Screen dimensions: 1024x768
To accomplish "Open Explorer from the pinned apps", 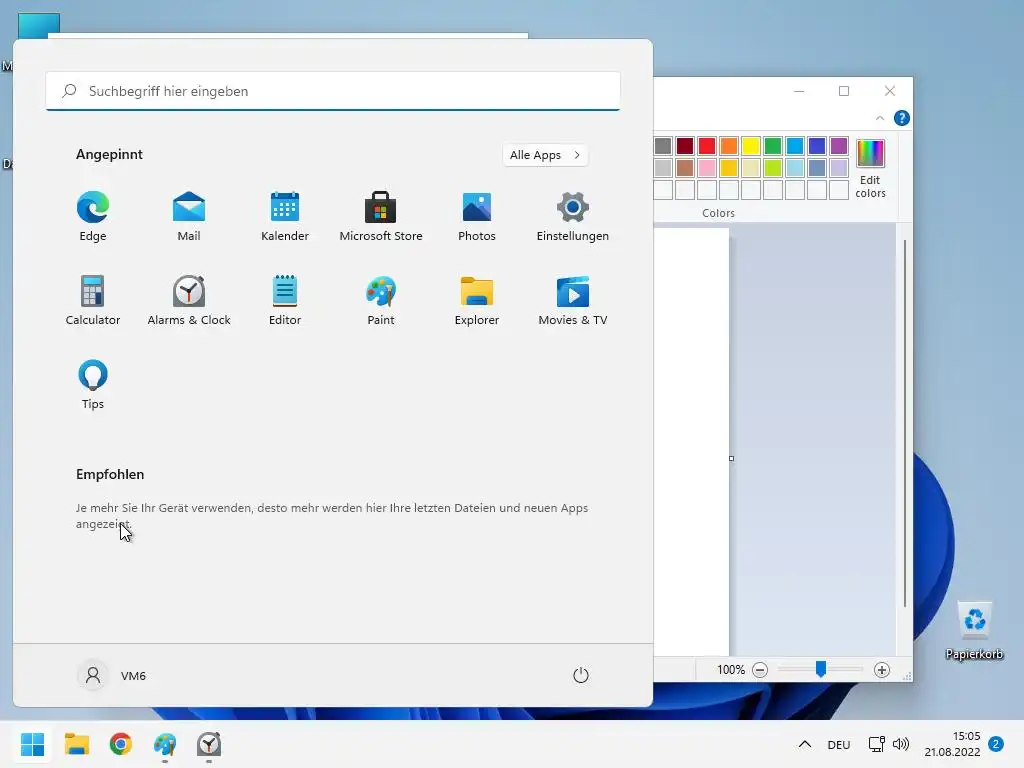I will pyautogui.click(x=477, y=300).
